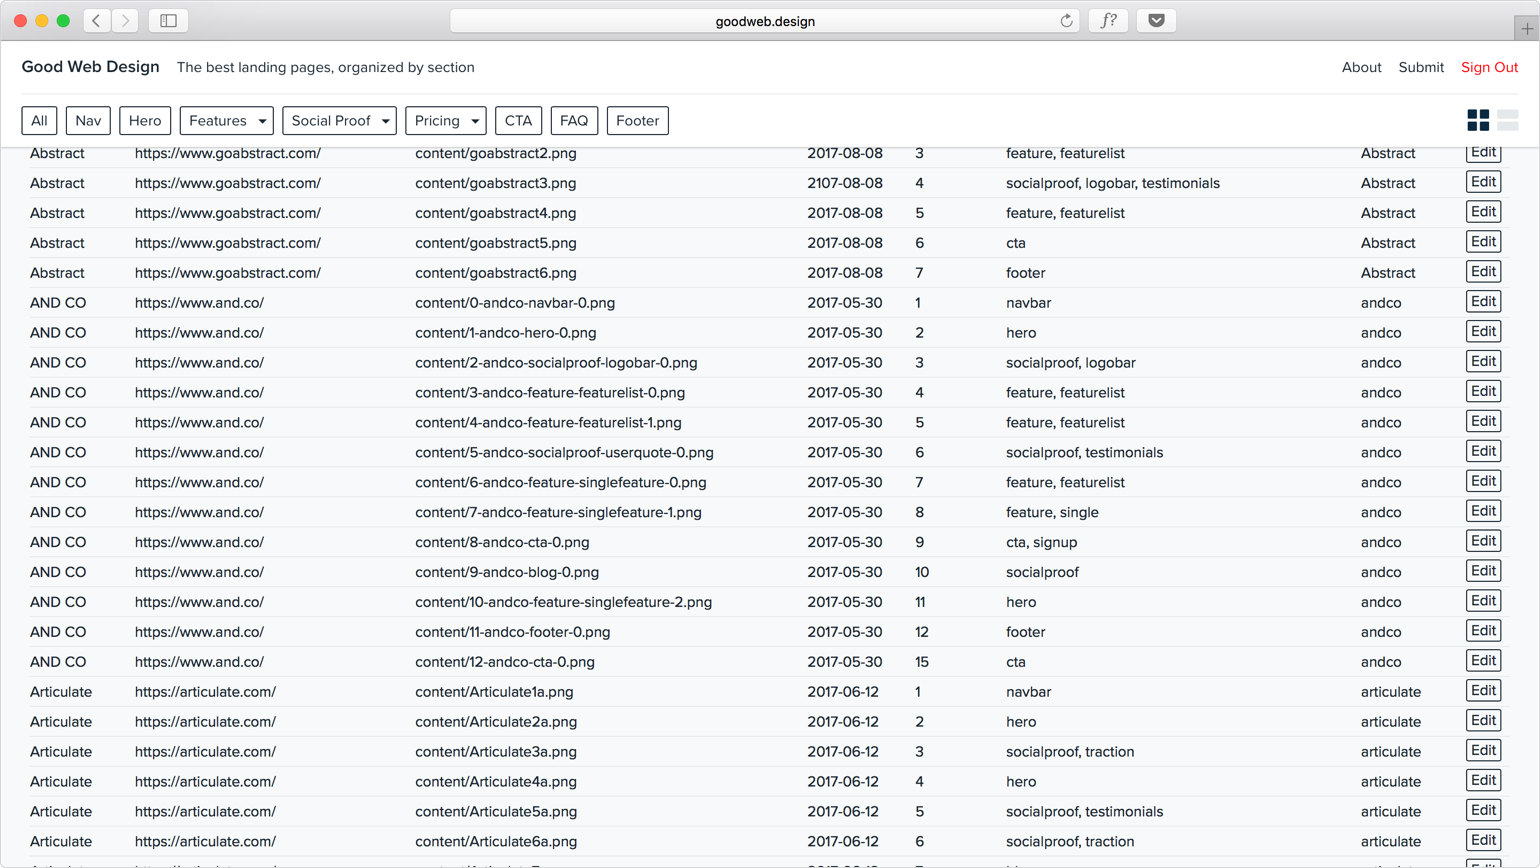Click content/7-andco-feature-singlefeature-1.png filename
The image size is (1540, 868).
coord(558,512)
